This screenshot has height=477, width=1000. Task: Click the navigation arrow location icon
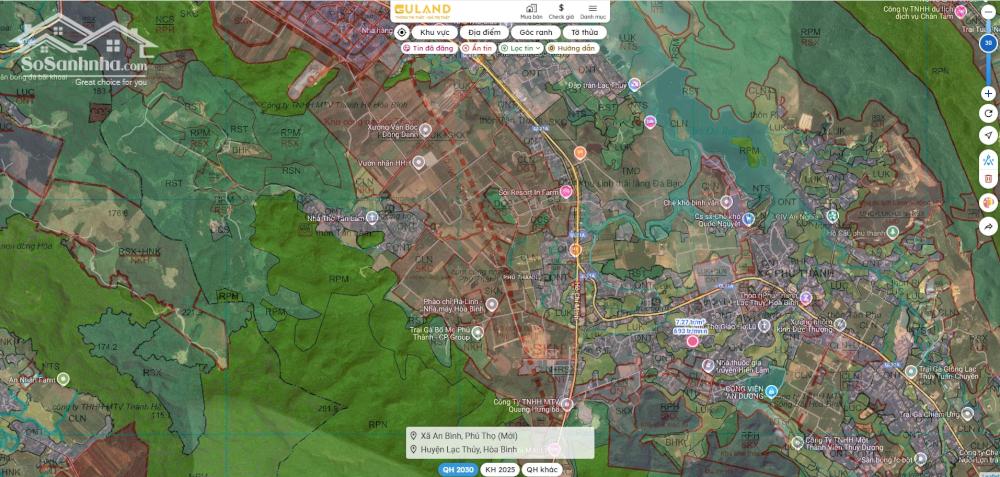click(988, 136)
